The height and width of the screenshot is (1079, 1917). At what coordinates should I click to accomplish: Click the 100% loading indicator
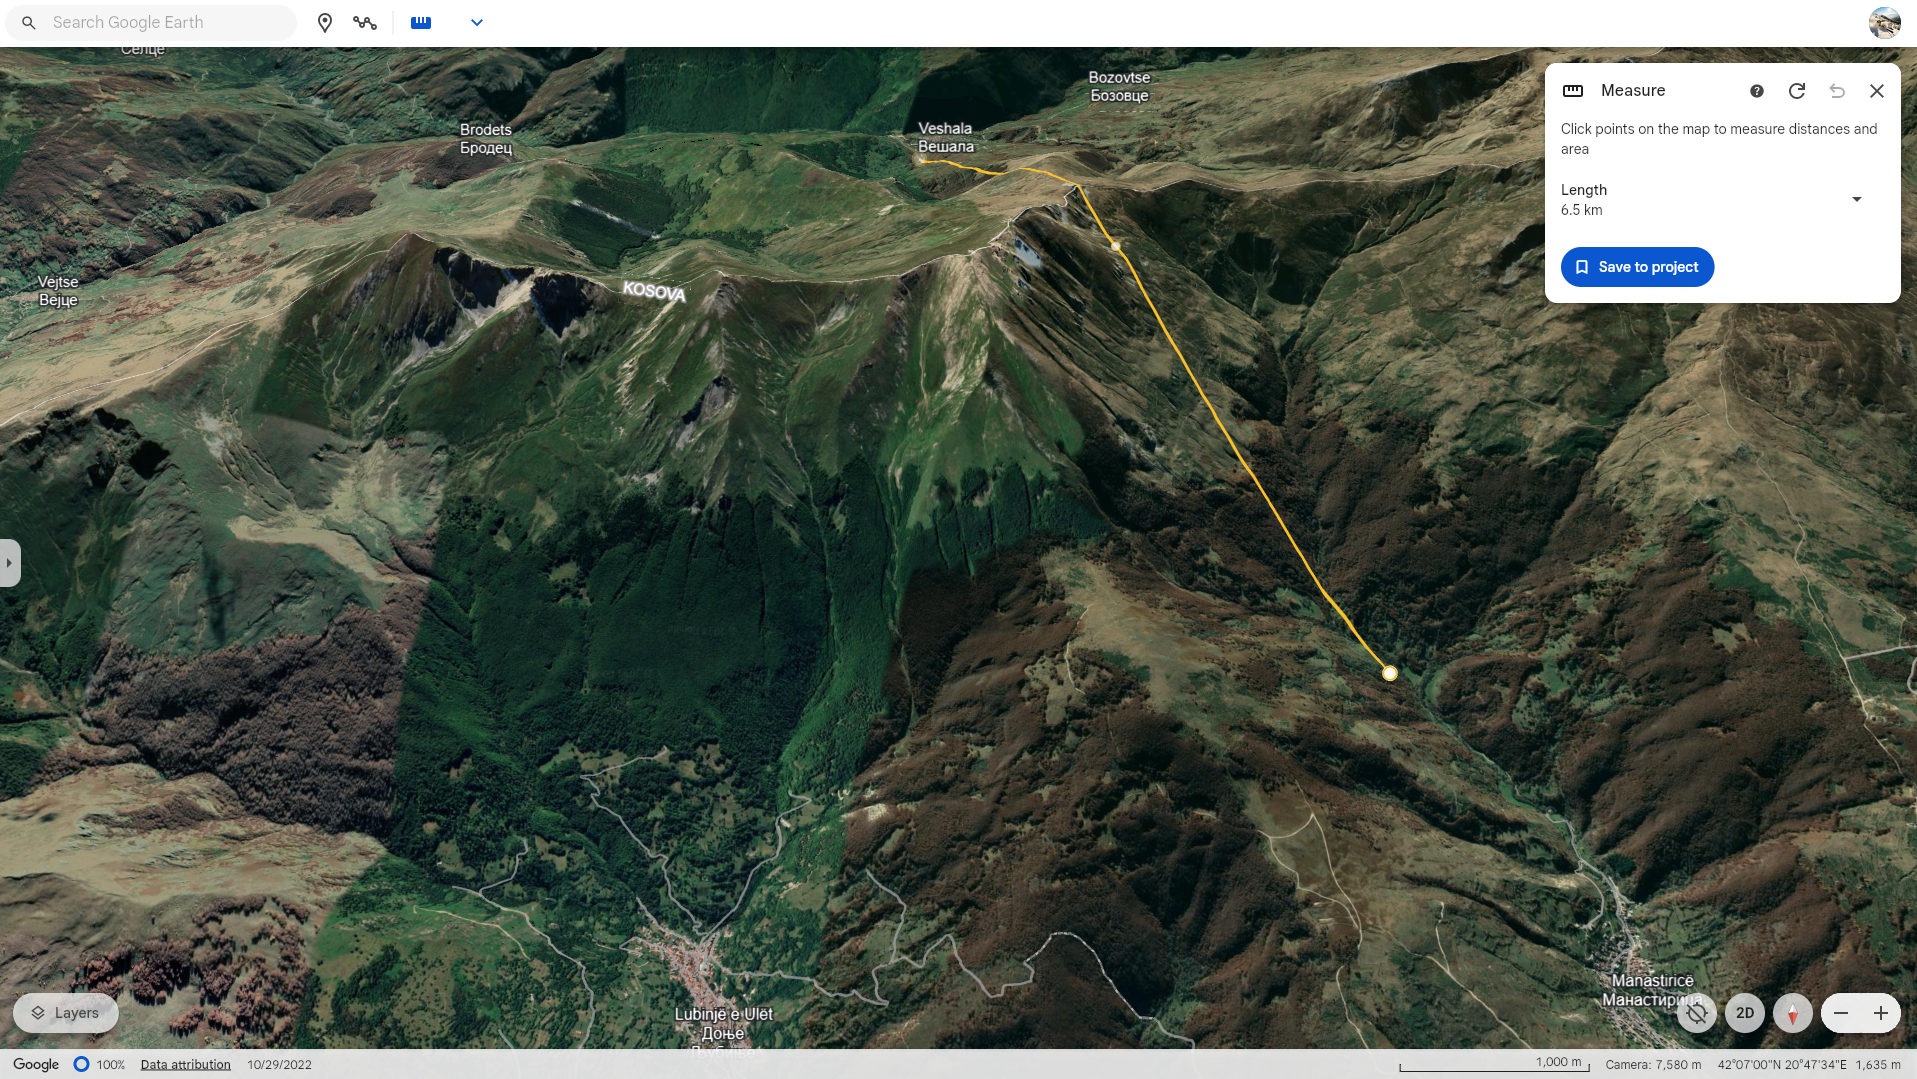[100, 1064]
